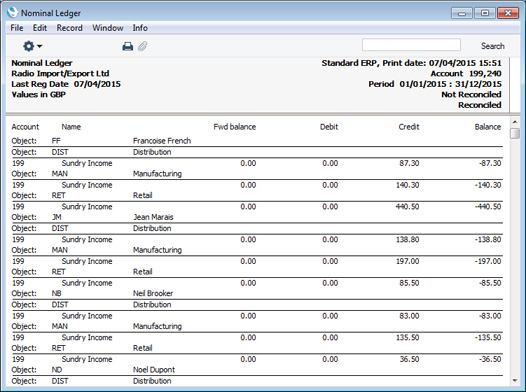The height and width of the screenshot is (392, 526).
Task: Click the Neil Brooker object name
Action: tap(153, 293)
